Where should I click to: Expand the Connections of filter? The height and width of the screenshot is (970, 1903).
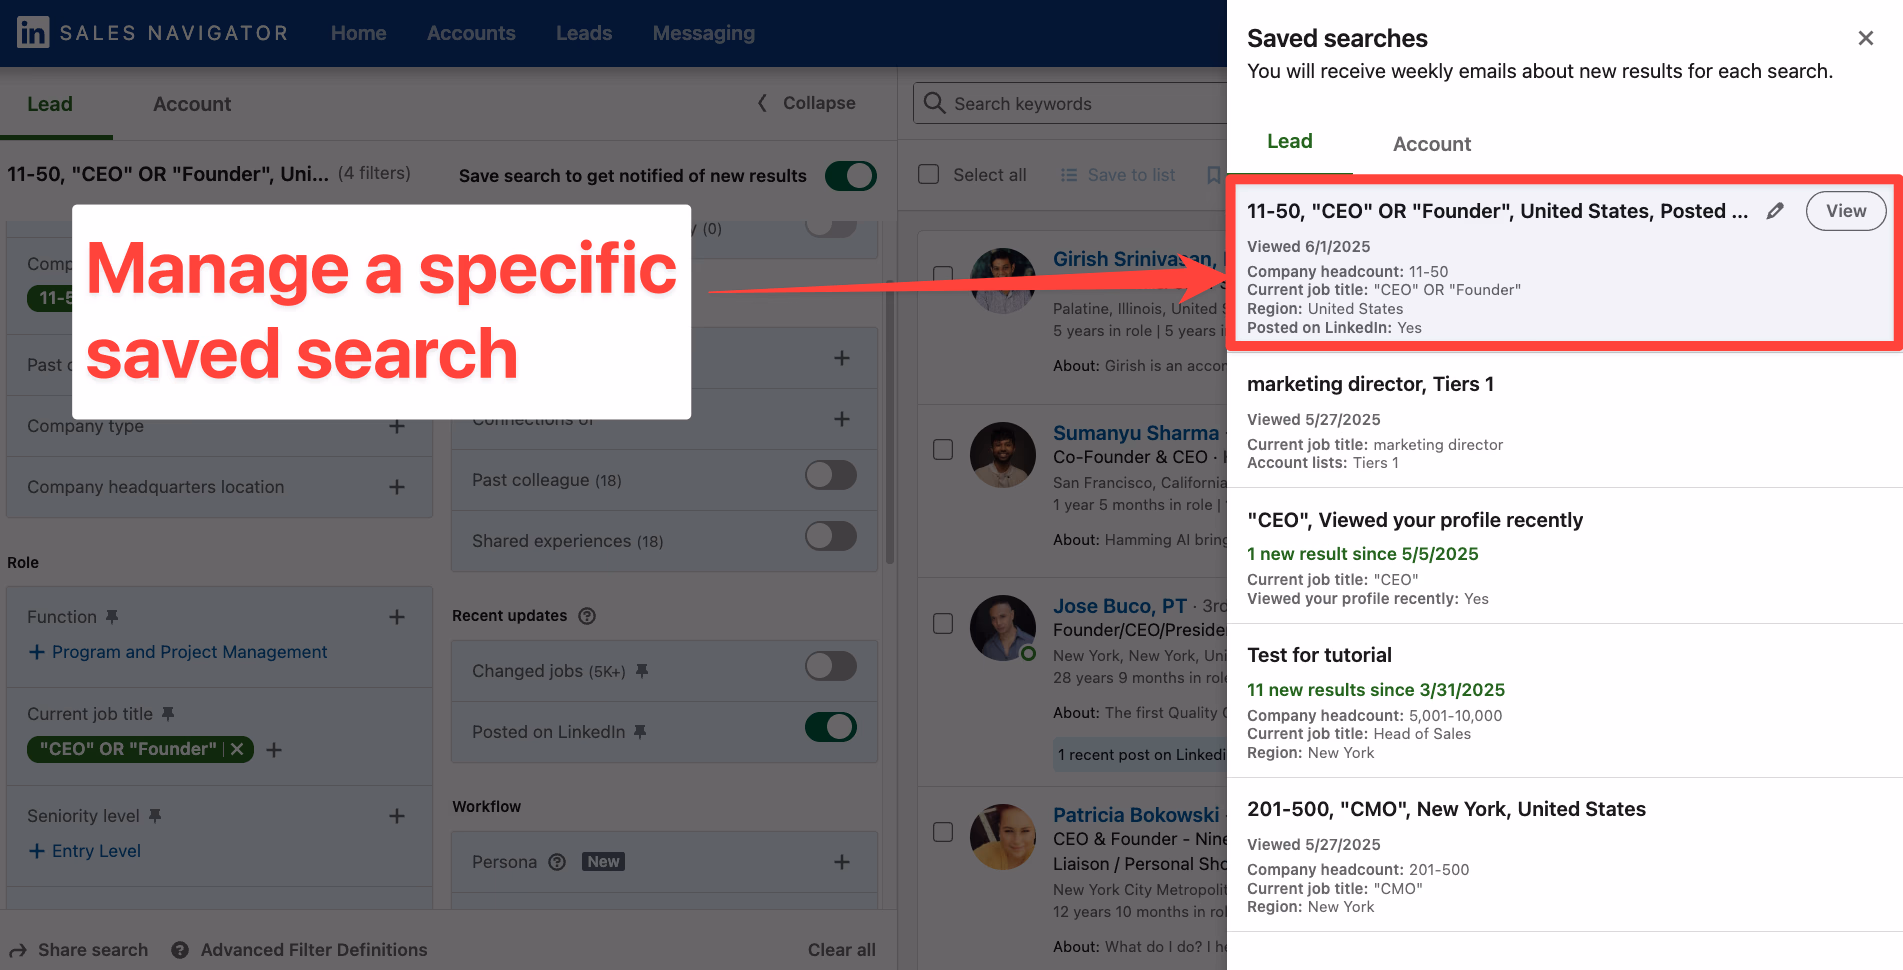tap(842, 419)
